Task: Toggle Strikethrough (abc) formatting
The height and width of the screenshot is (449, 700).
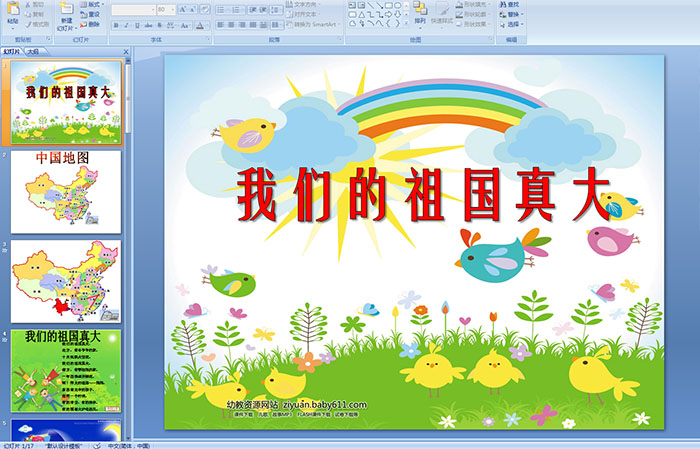Action: tap(149, 25)
